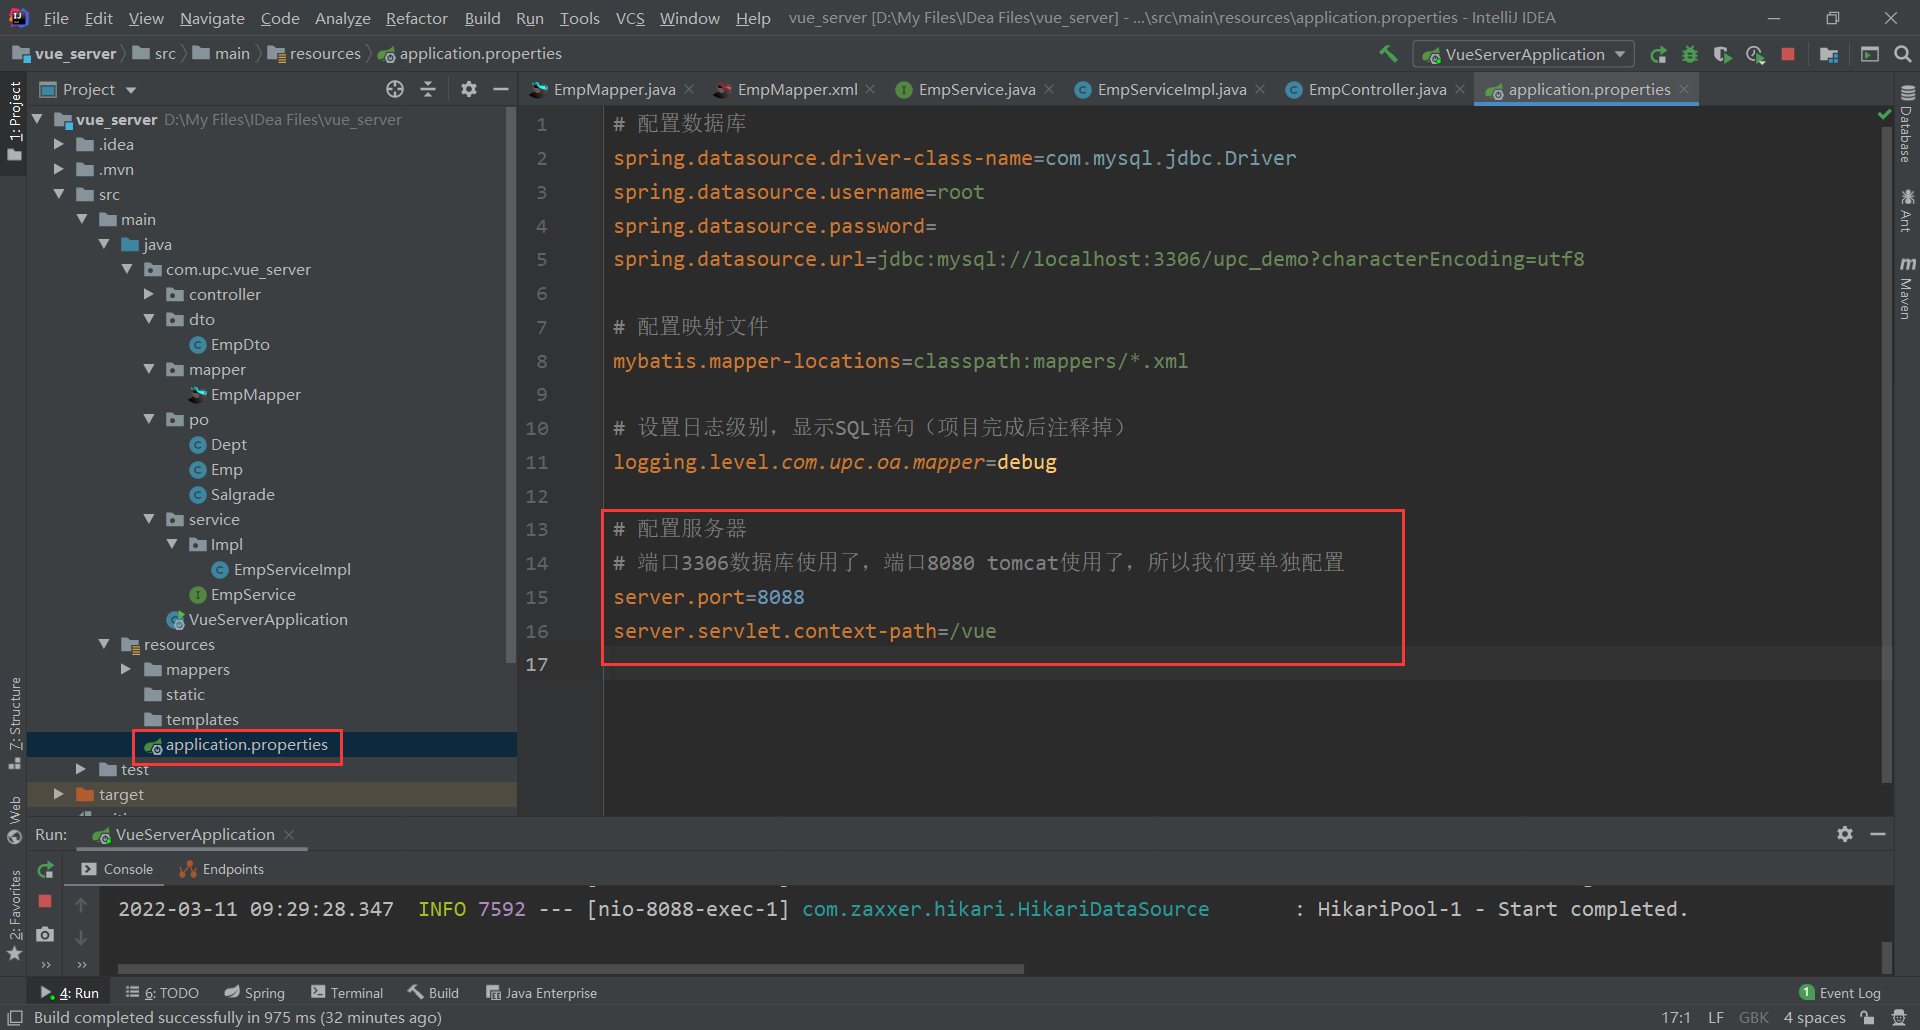Open the Maven tool window
The height and width of the screenshot is (1030, 1920).
tap(1907, 288)
